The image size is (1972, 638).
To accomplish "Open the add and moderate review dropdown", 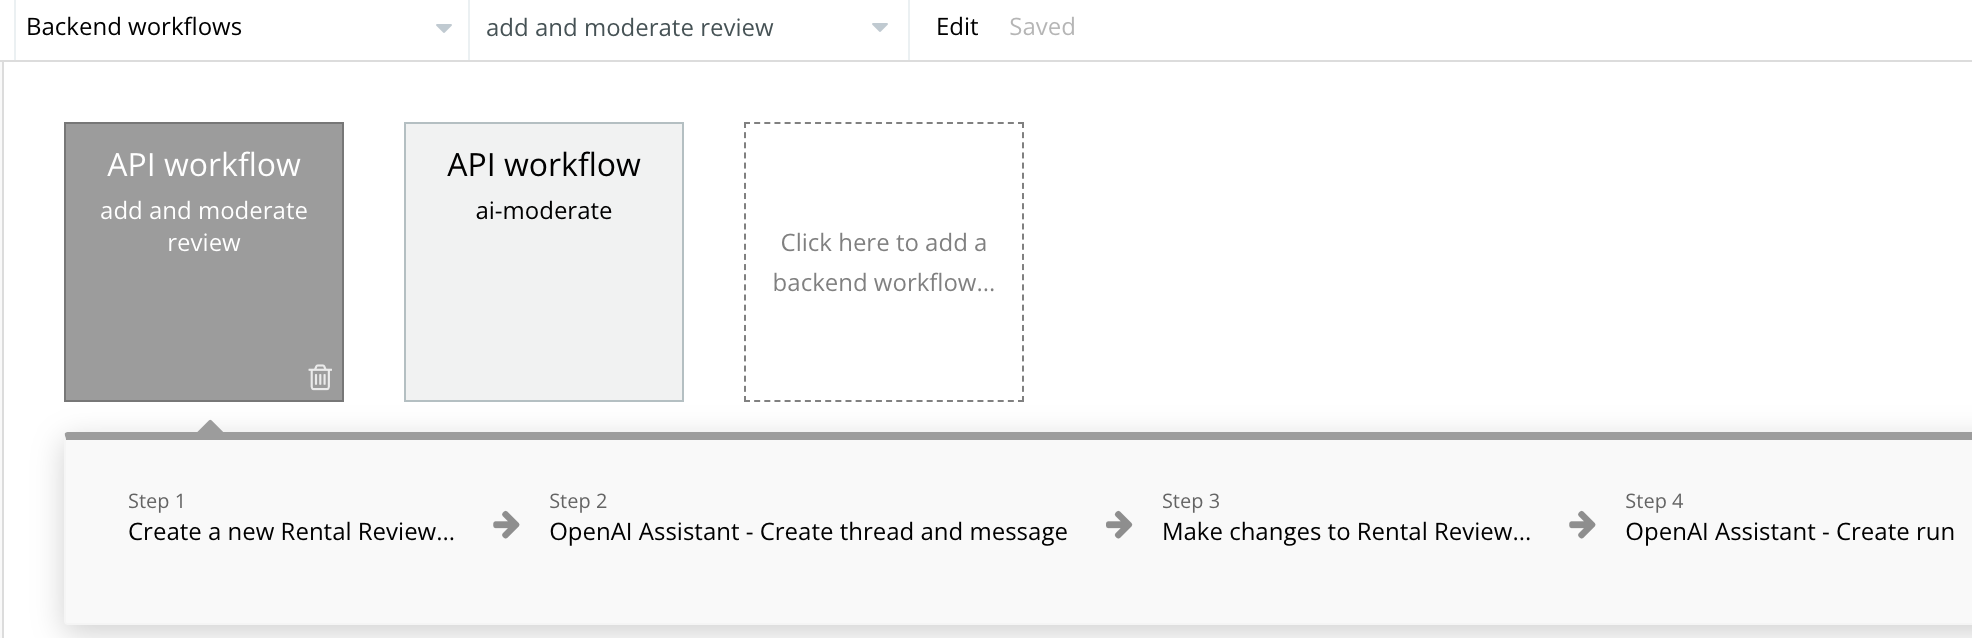I will tap(688, 28).
